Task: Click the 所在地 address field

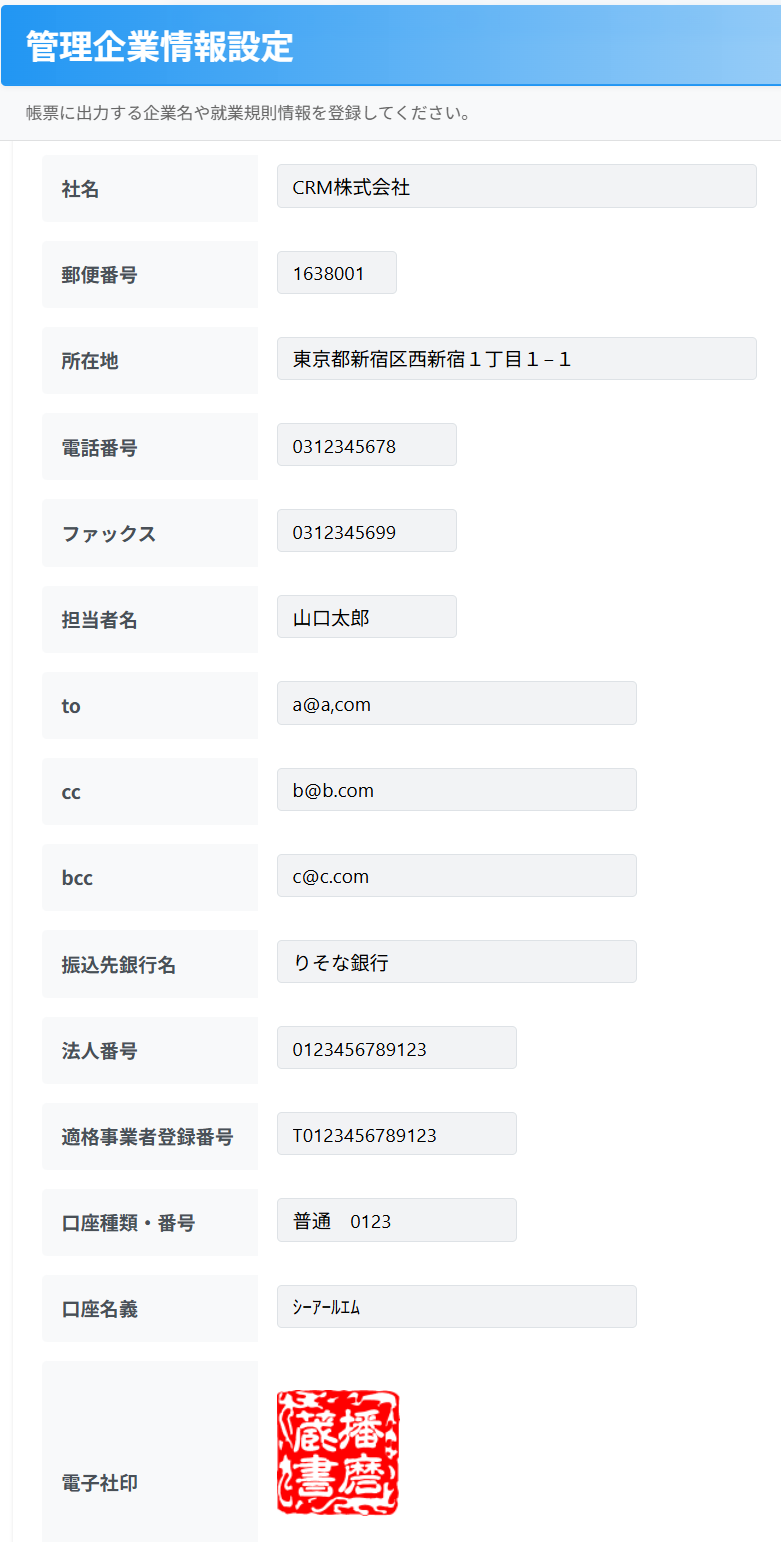Action: (516, 359)
